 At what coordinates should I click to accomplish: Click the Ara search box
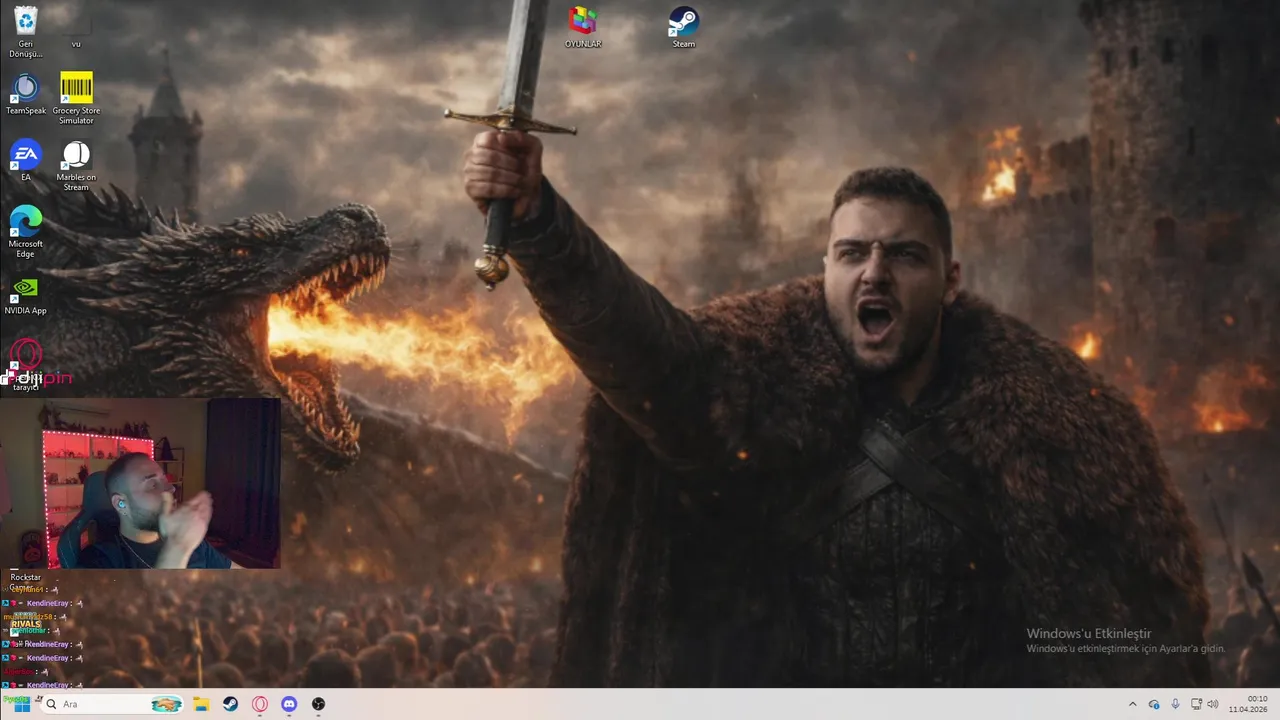tap(113, 704)
